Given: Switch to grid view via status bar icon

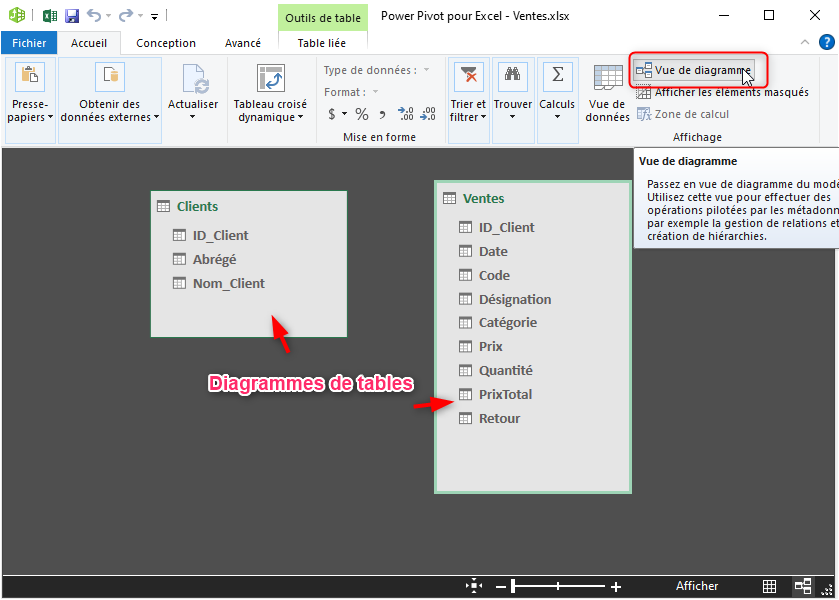Looking at the screenshot, I should pos(769,587).
